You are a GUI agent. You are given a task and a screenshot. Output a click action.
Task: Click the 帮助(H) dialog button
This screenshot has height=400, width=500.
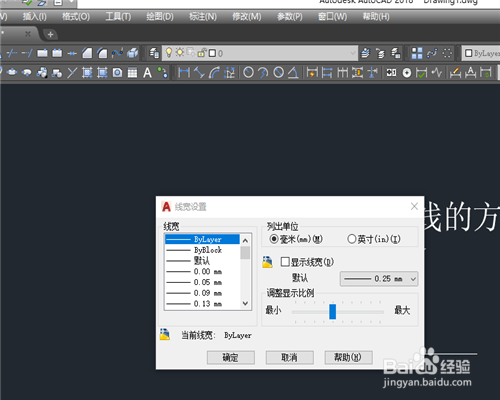[x=348, y=357]
